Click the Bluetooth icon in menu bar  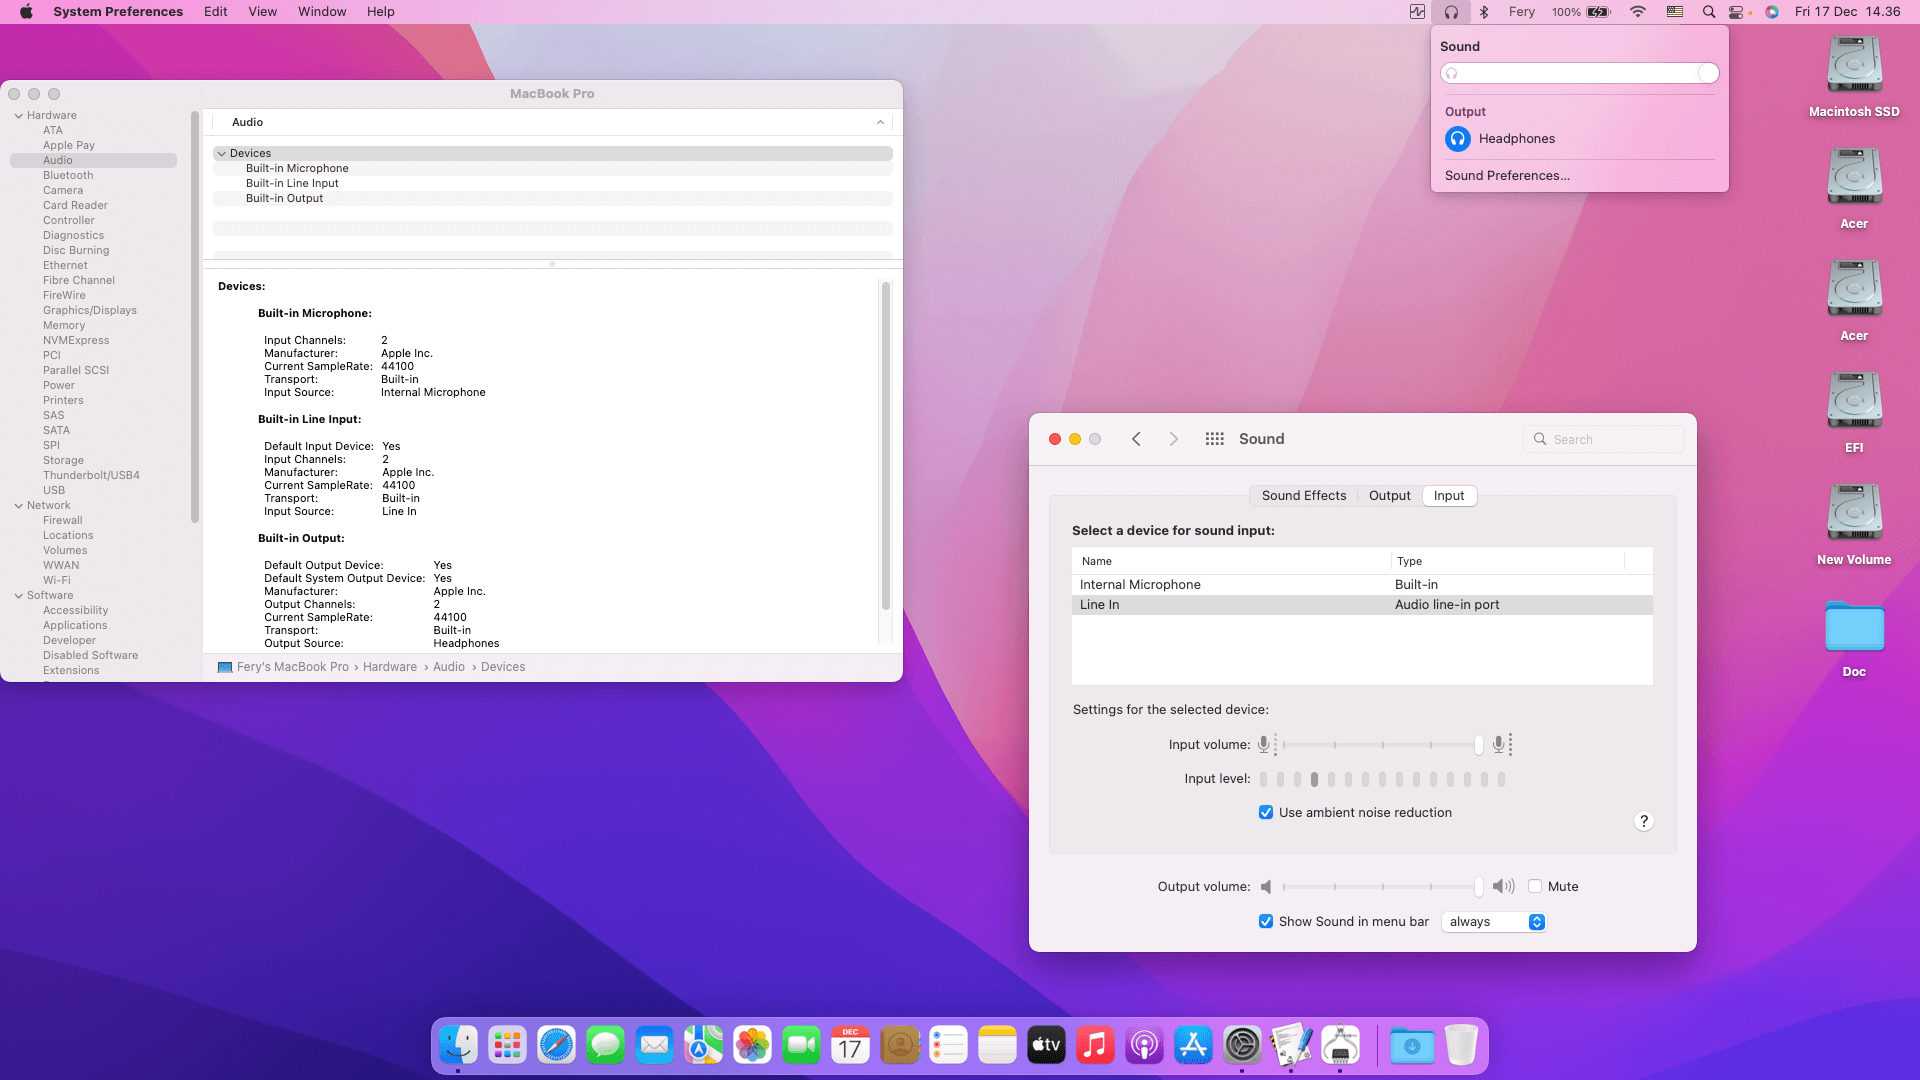1483,12
